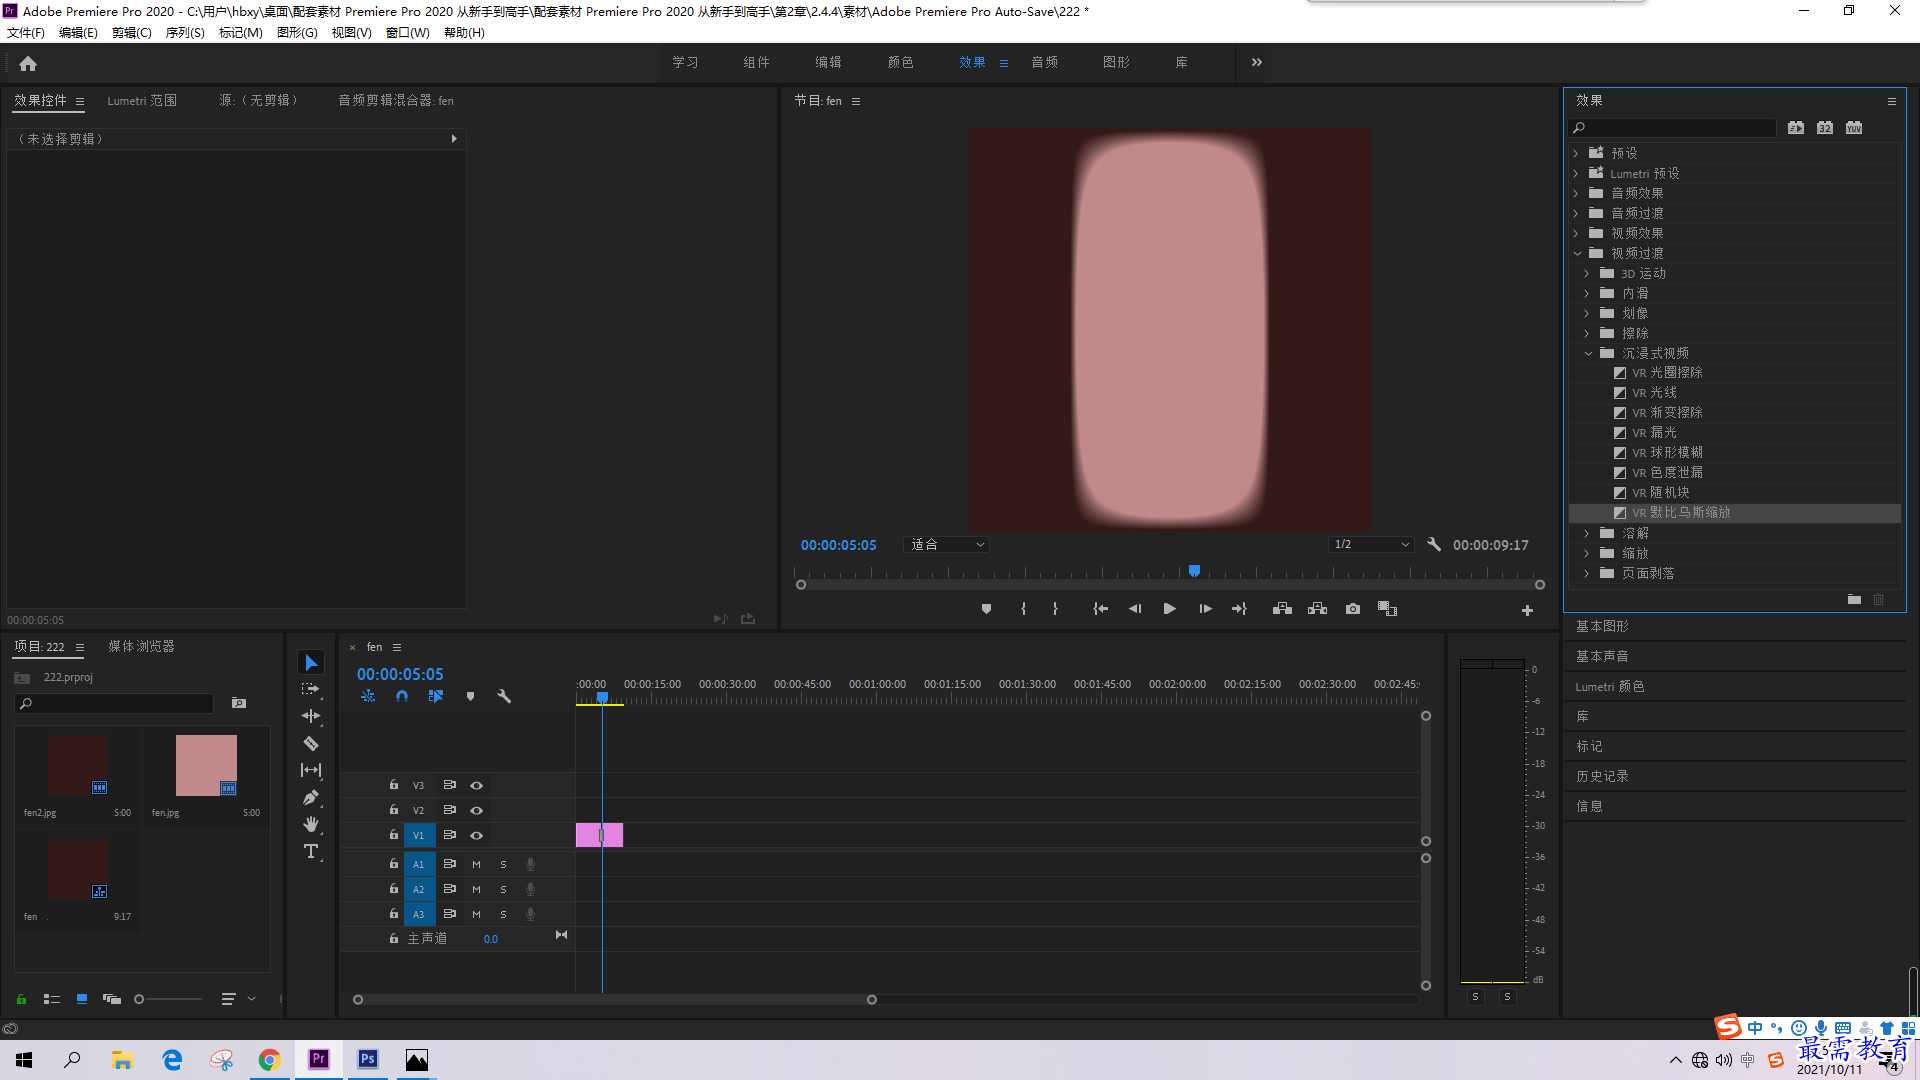Click the Add Marker icon in timeline
The width and height of the screenshot is (1920, 1080).
(x=470, y=696)
